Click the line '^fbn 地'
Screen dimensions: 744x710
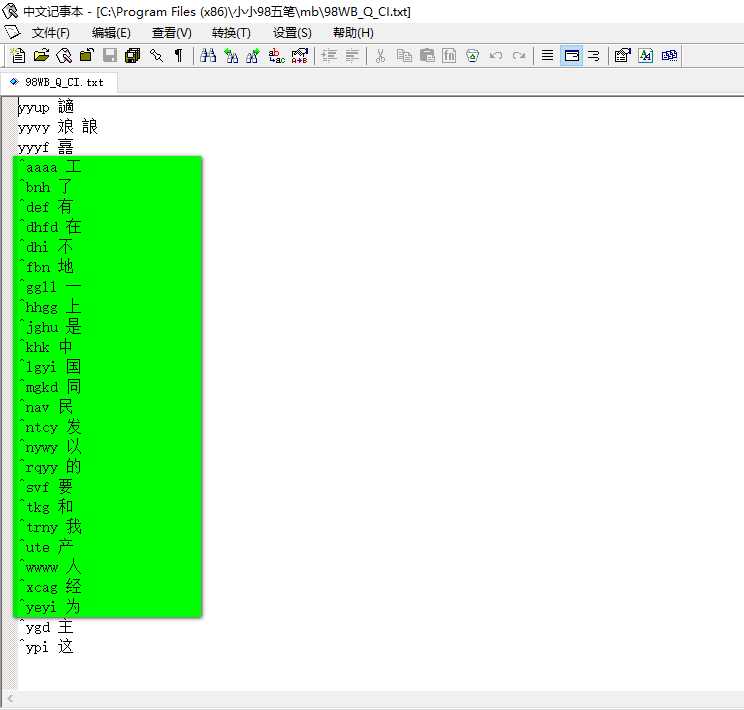46,267
